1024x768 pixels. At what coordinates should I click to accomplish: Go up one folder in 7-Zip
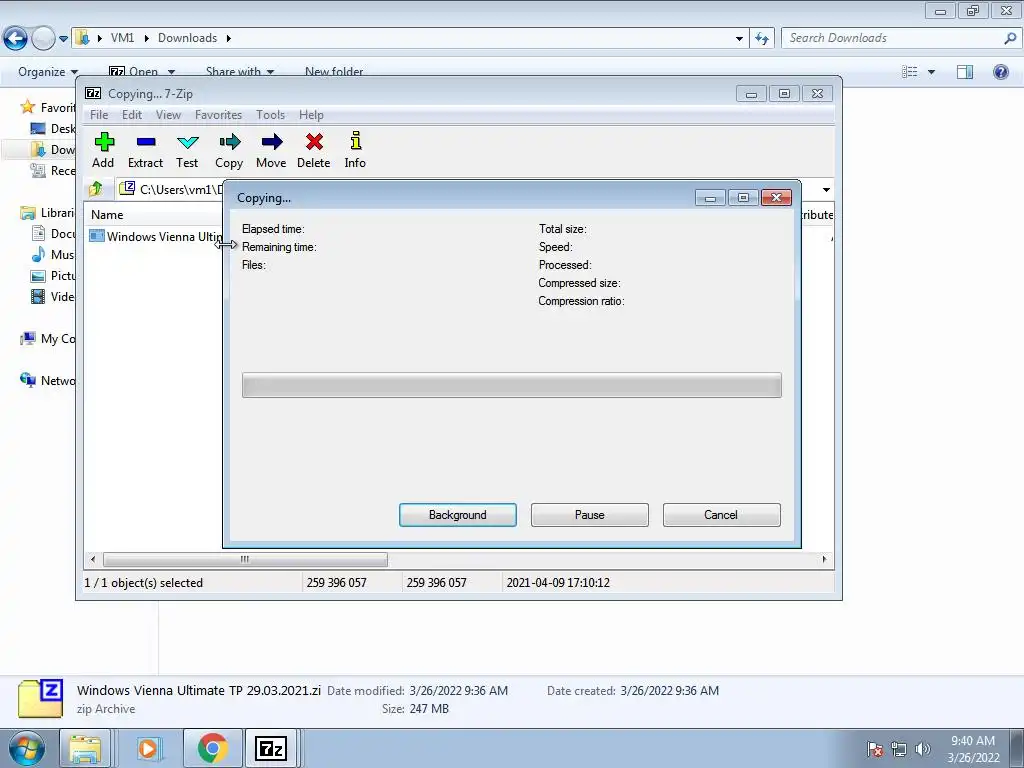pos(96,189)
